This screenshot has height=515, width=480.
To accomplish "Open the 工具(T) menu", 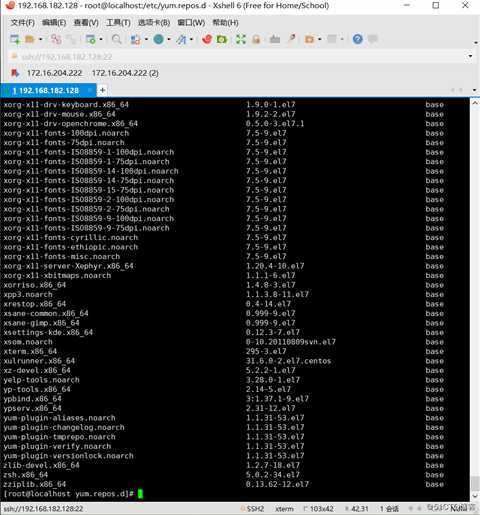I will coord(118,23).
